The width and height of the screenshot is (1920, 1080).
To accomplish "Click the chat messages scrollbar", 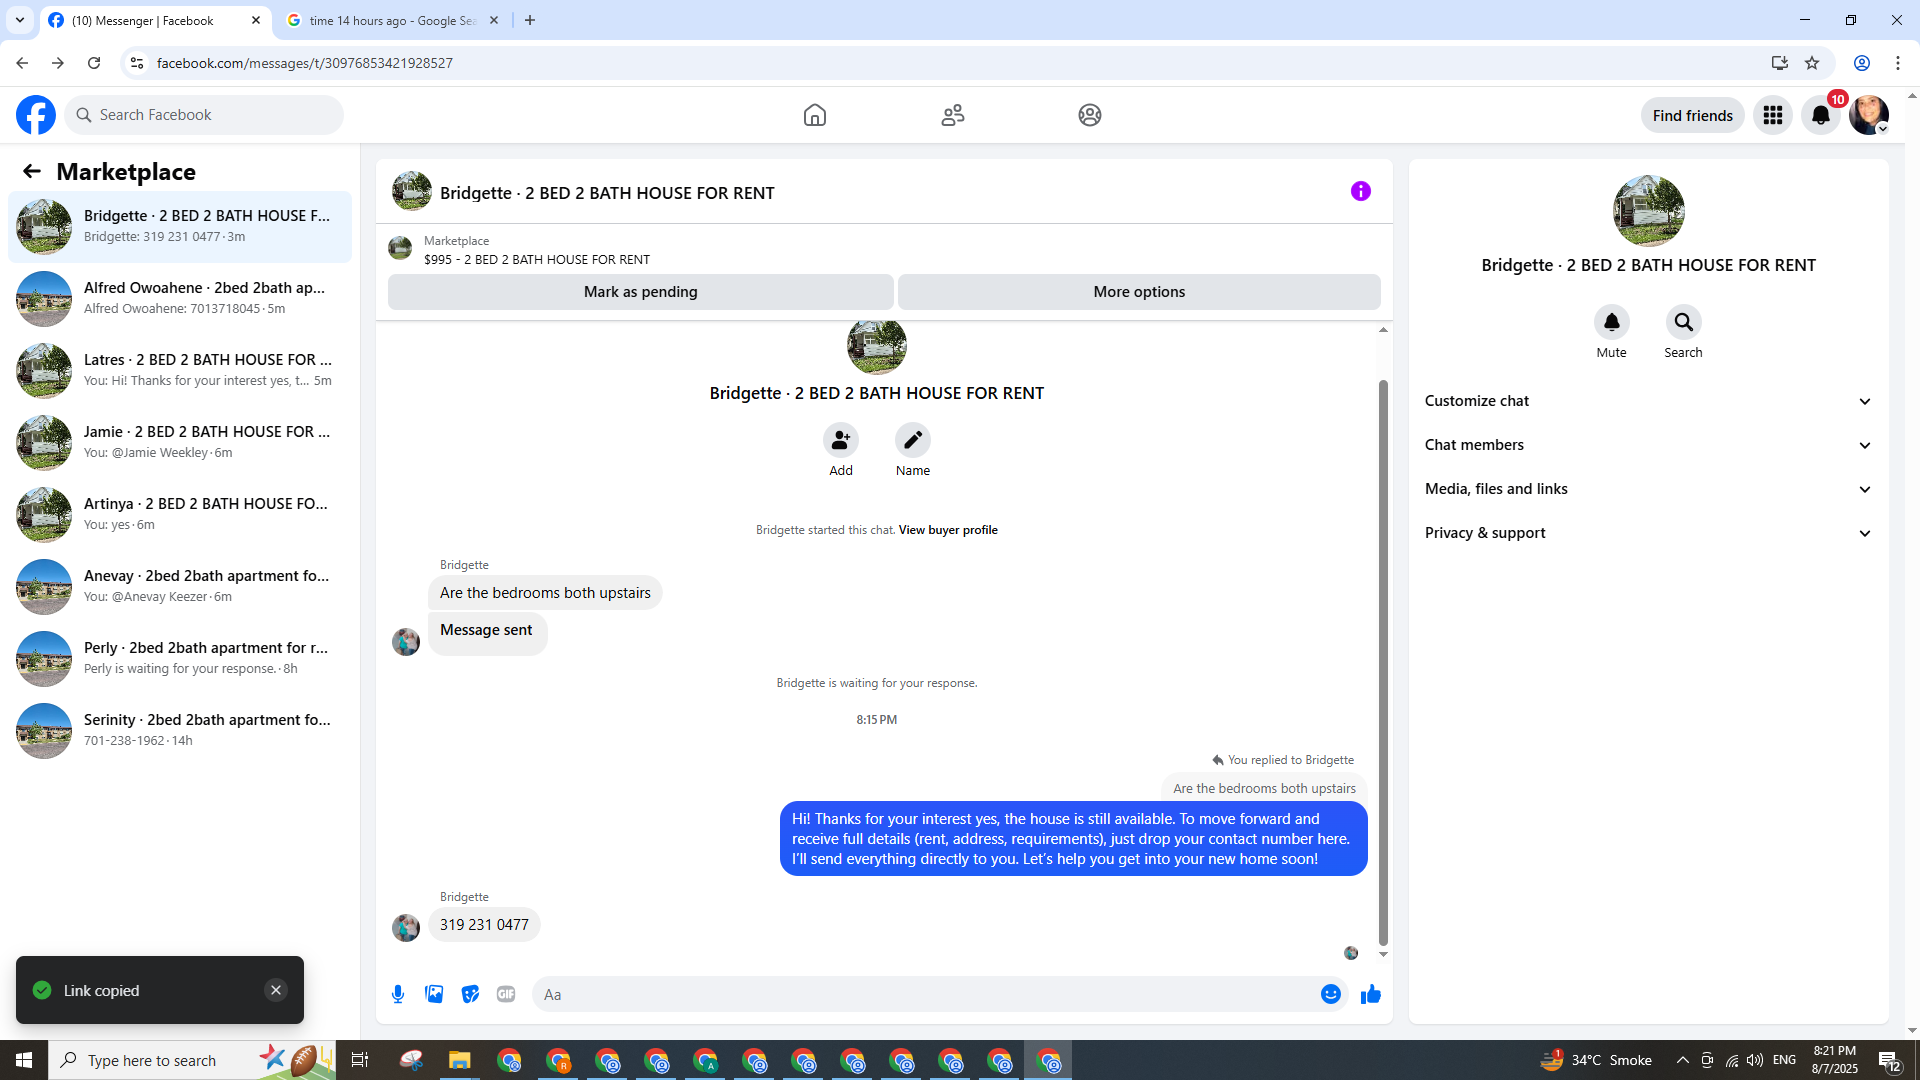I will (x=1383, y=662).
